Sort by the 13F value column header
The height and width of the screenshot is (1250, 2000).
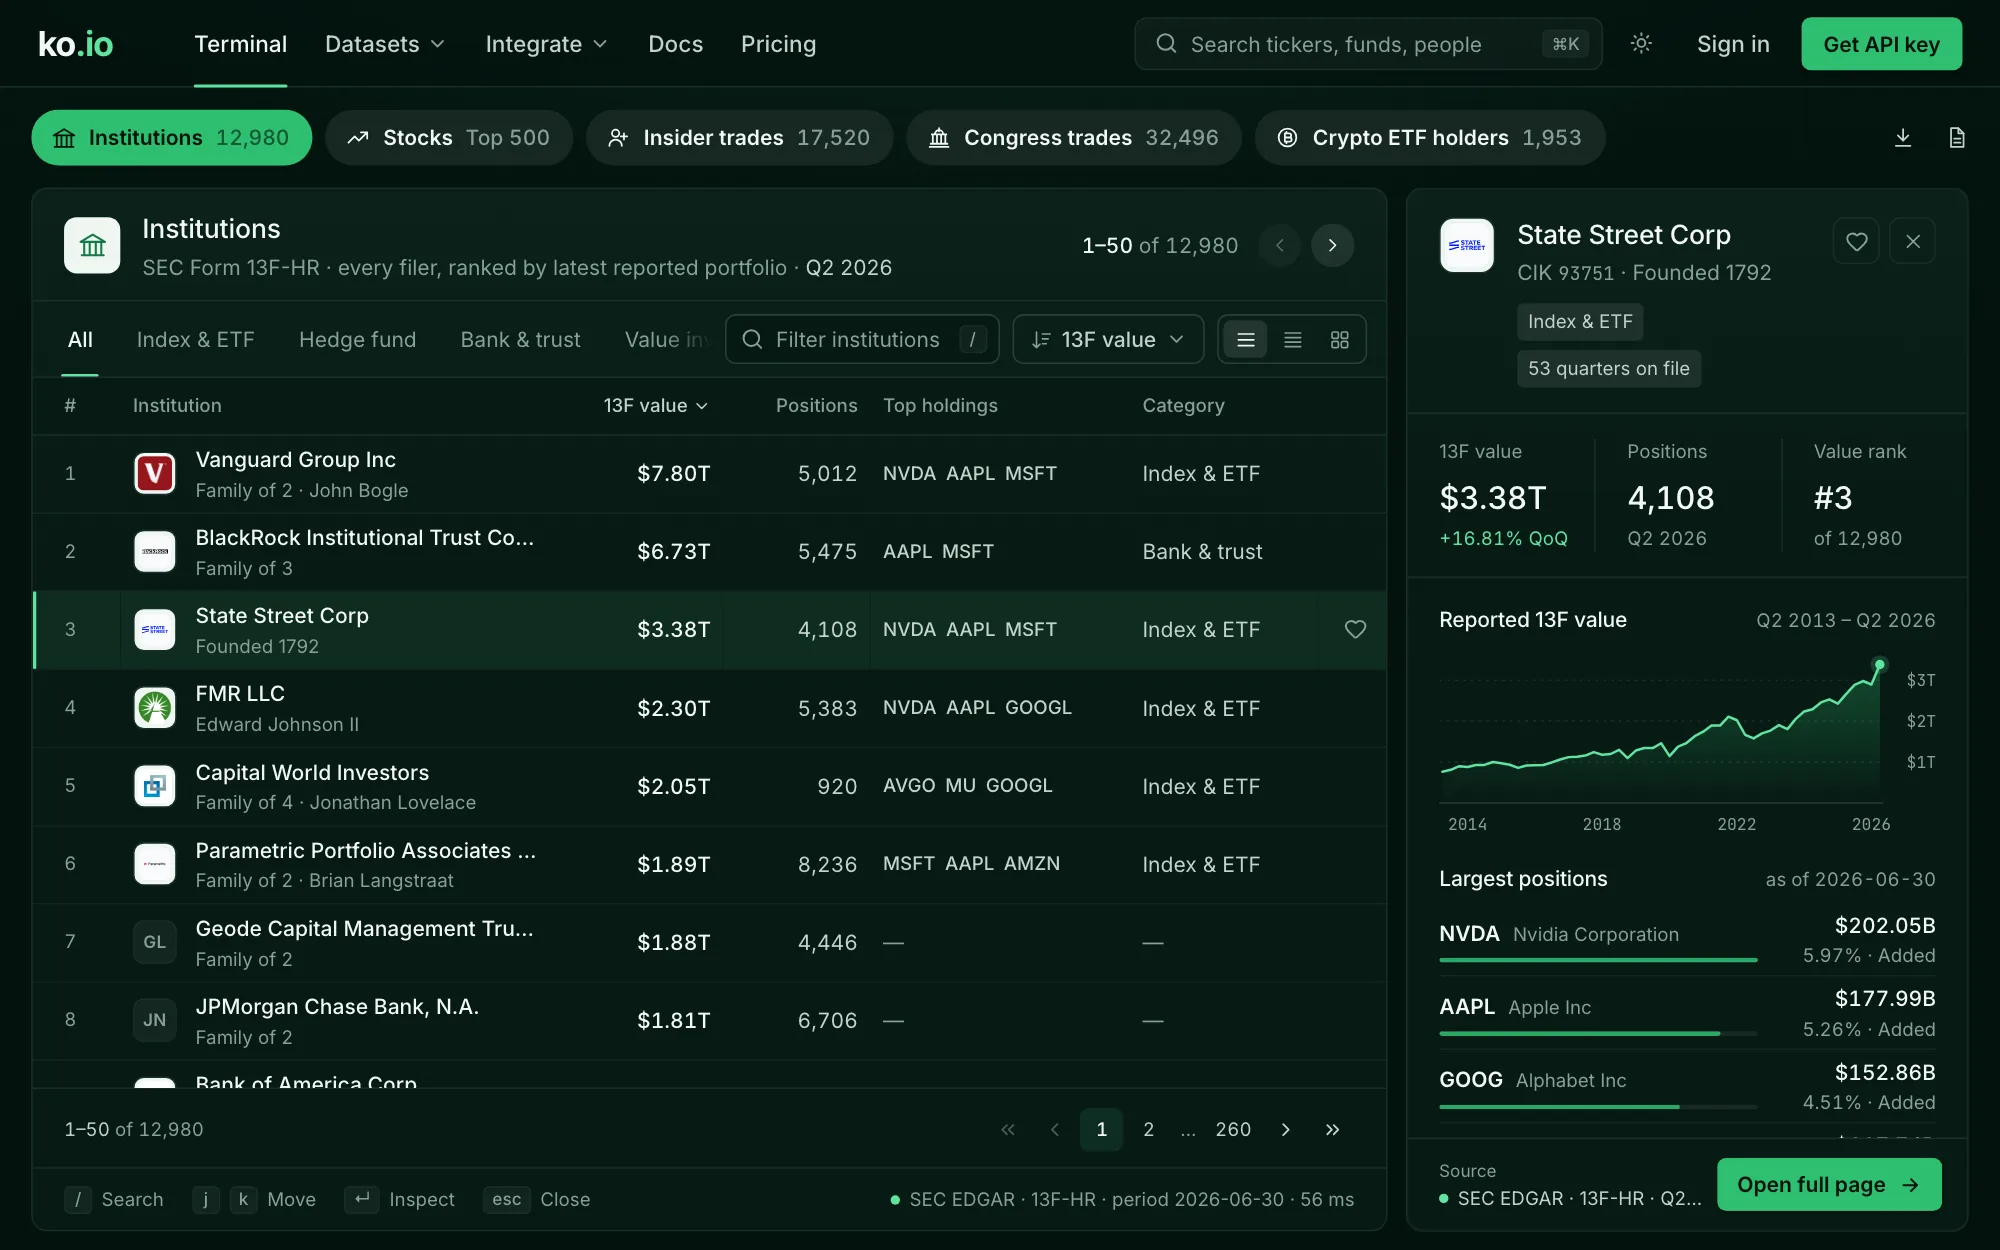pos(656,405)
